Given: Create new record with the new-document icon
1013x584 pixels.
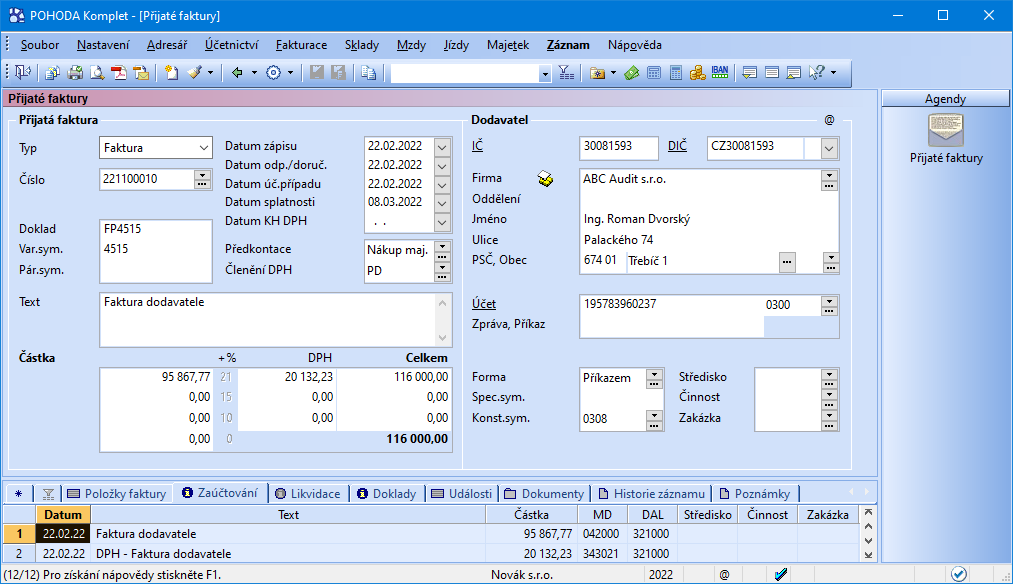Looking at the screenshot, I should point(171,73).
